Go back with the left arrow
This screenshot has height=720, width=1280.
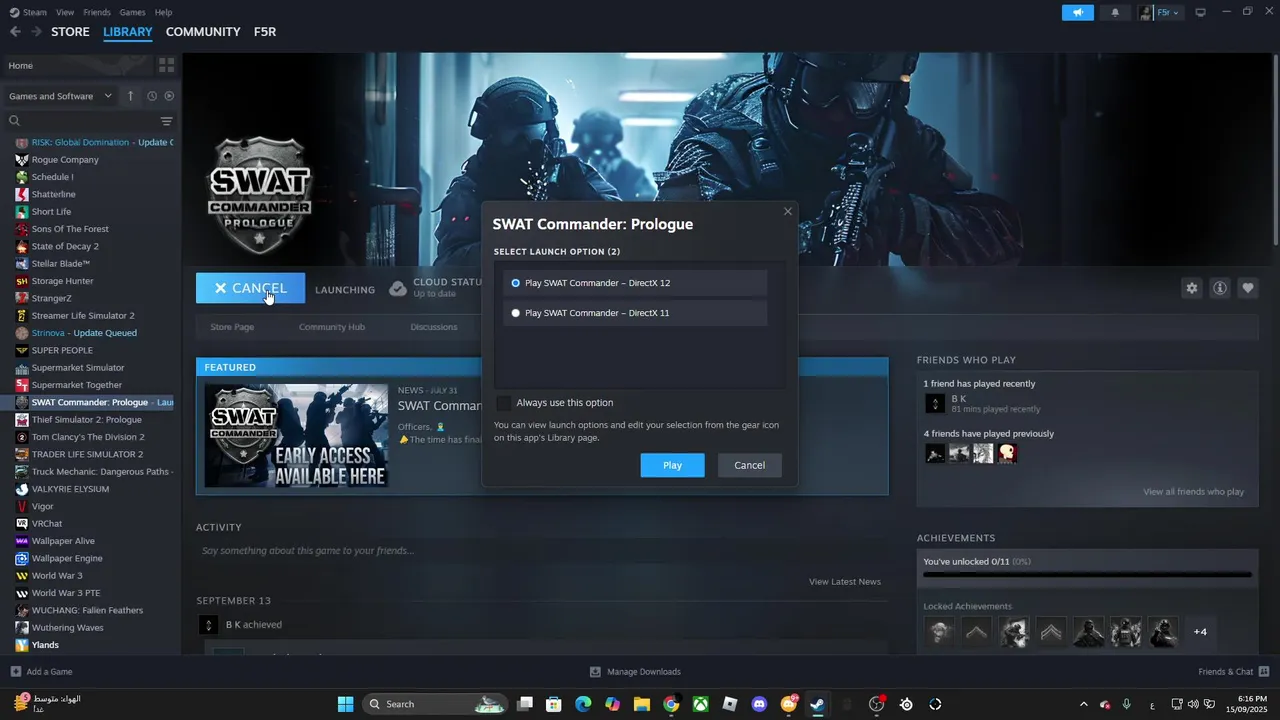point(15,32)
